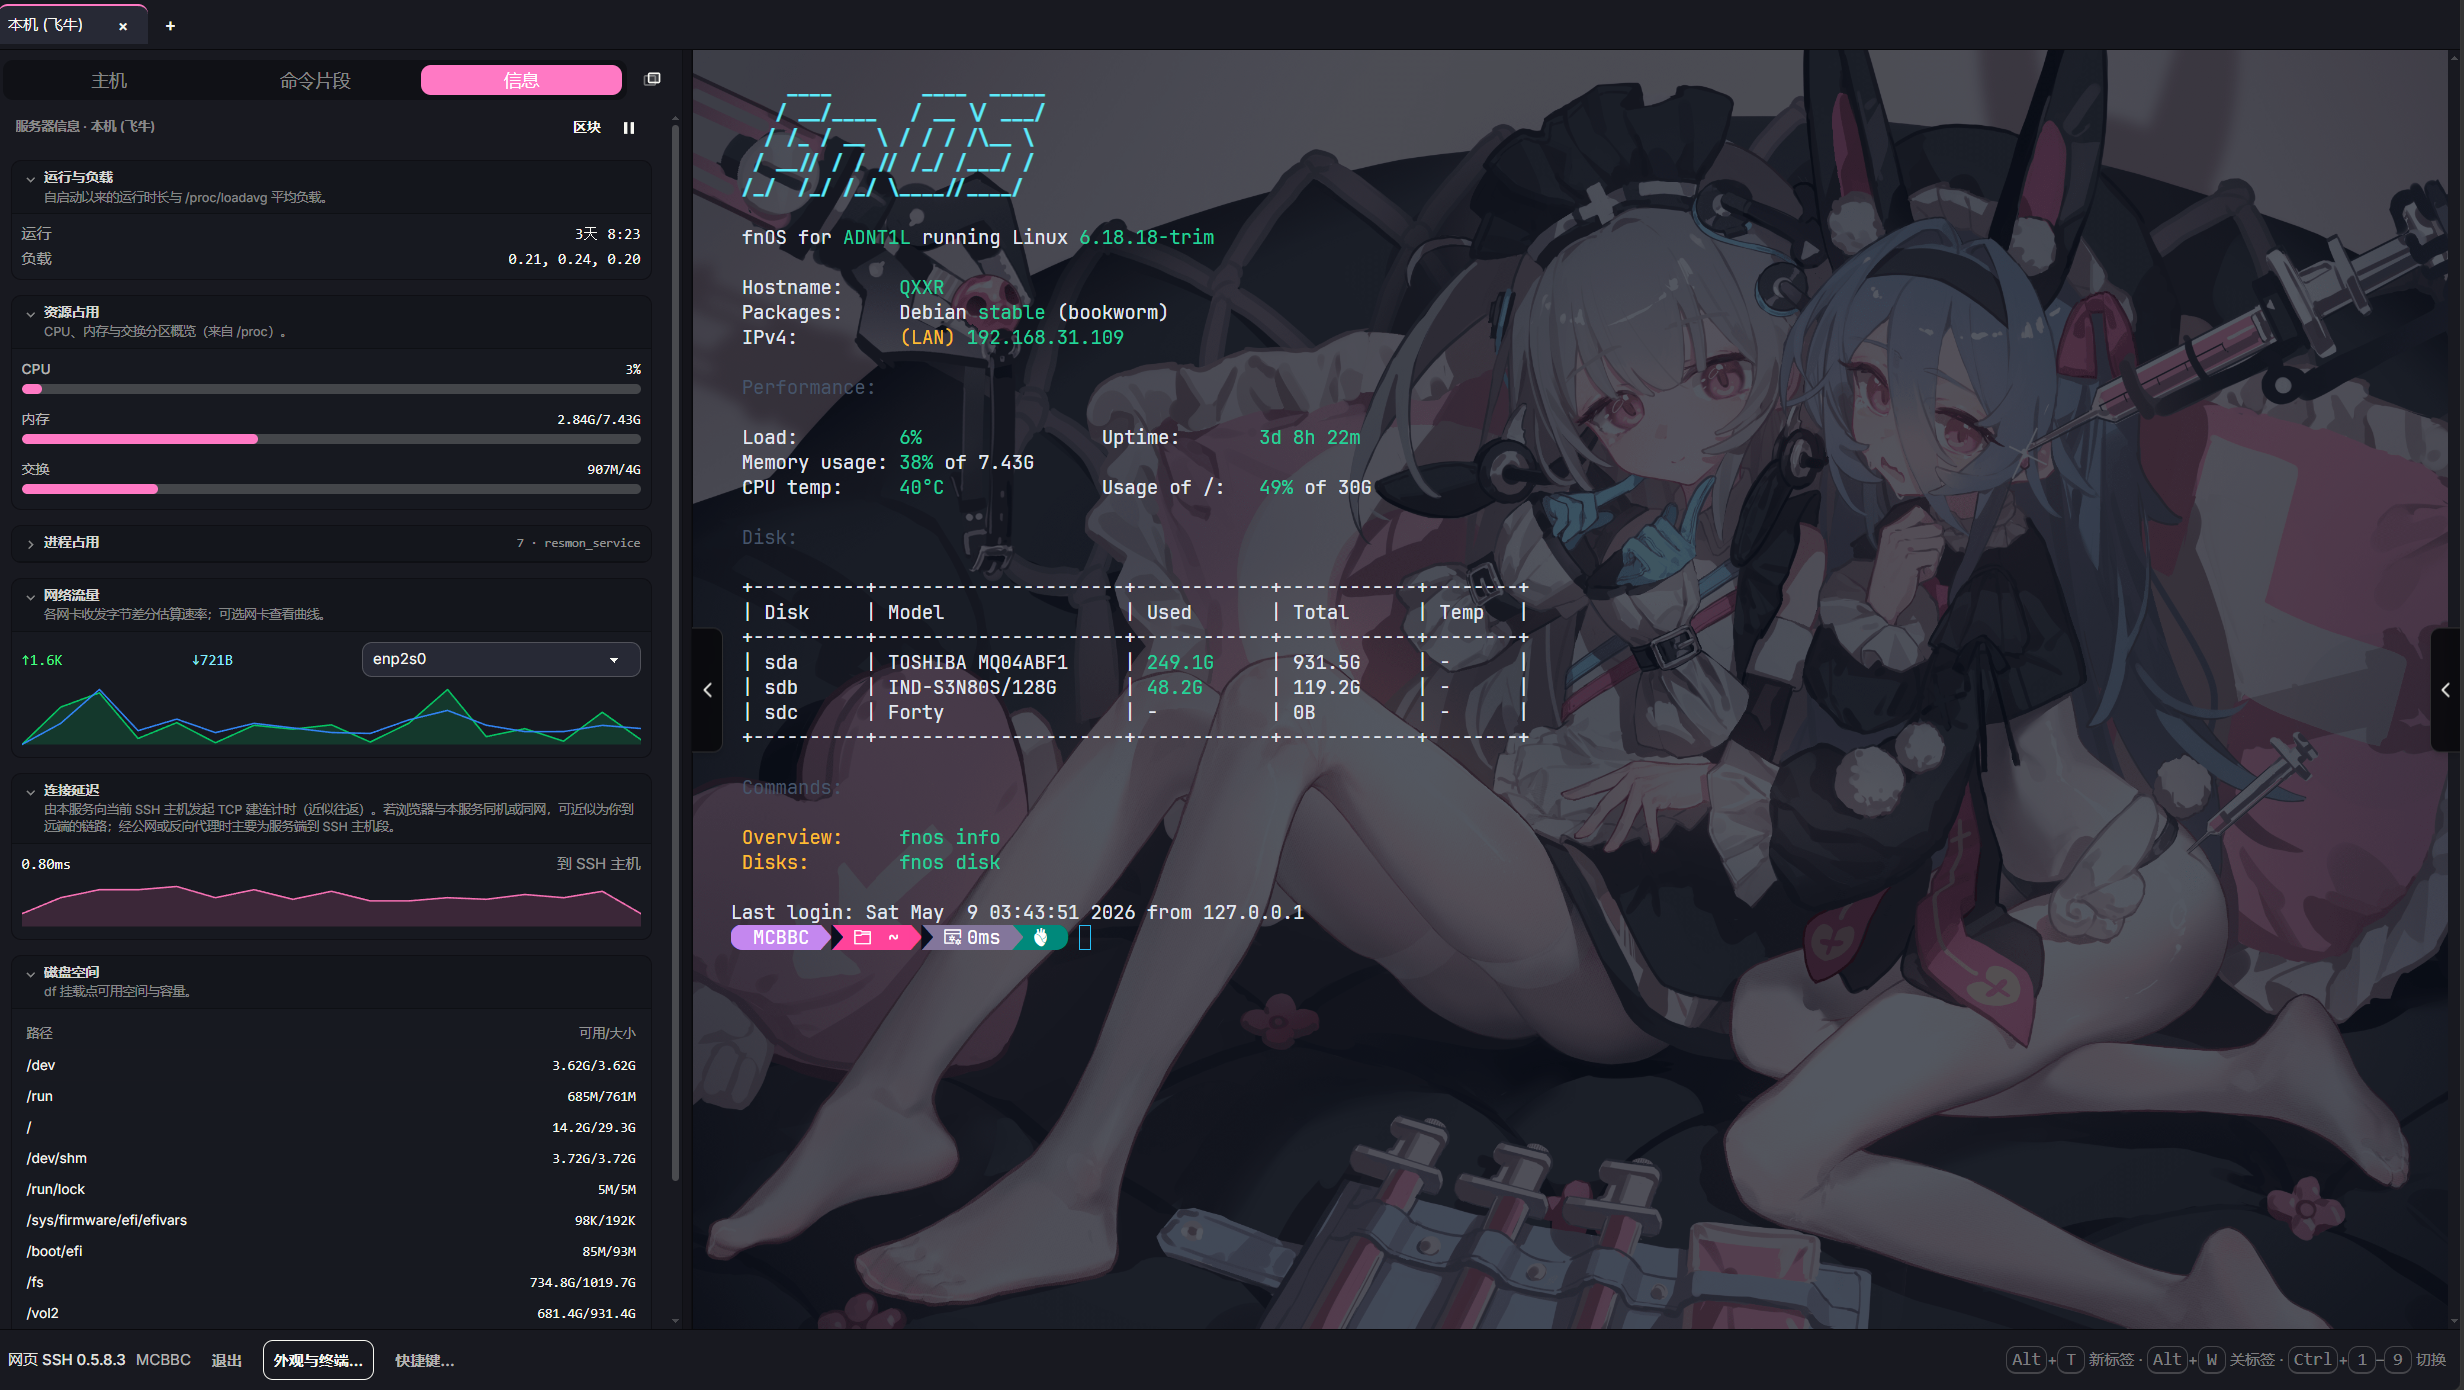Focus the terminal cursor after the prompt
The image size is (2464, 1390).
click(1085, 937)
